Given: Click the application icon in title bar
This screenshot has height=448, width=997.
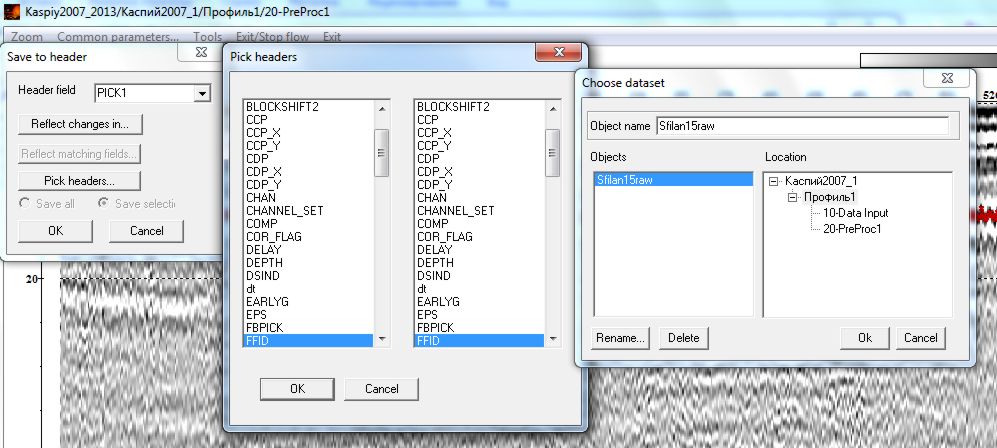Looking at the screenshot, I should [11, 11].
